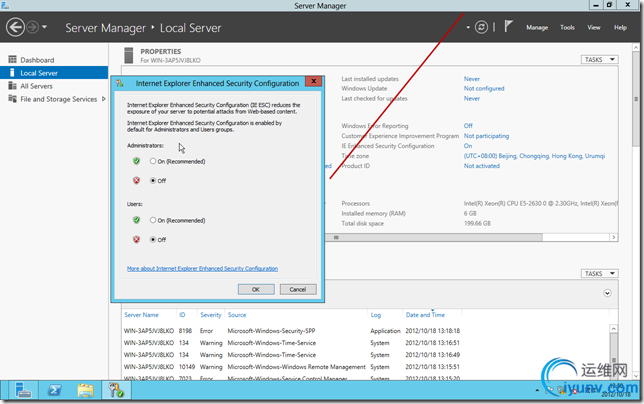Click the On link for IE Enhanced Security
The height and width of the screenshot is (404, 644).
(468, 146)
